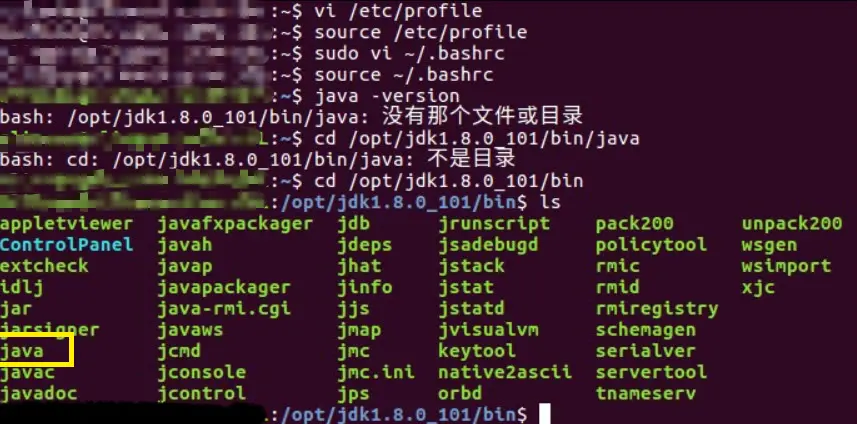This screenshot has width=857, height=424.
Task: Click the javafxpackager entry
Action: [235, 224]
